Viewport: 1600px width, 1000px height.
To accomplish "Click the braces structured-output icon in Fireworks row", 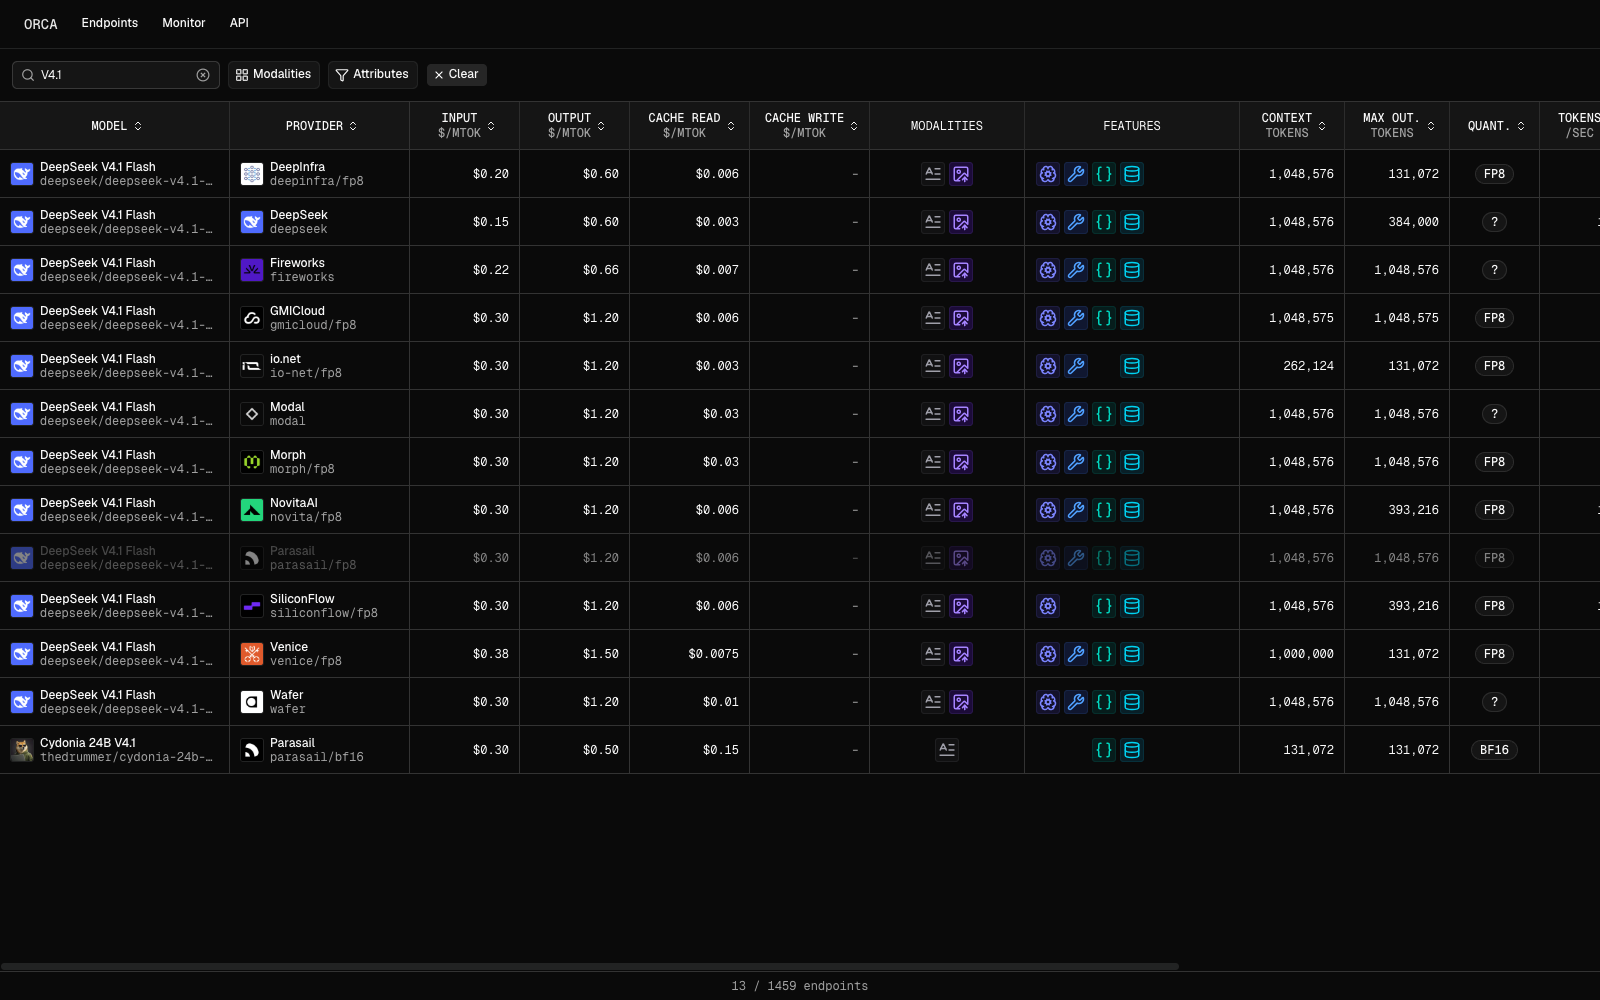I will point(1104,270).
